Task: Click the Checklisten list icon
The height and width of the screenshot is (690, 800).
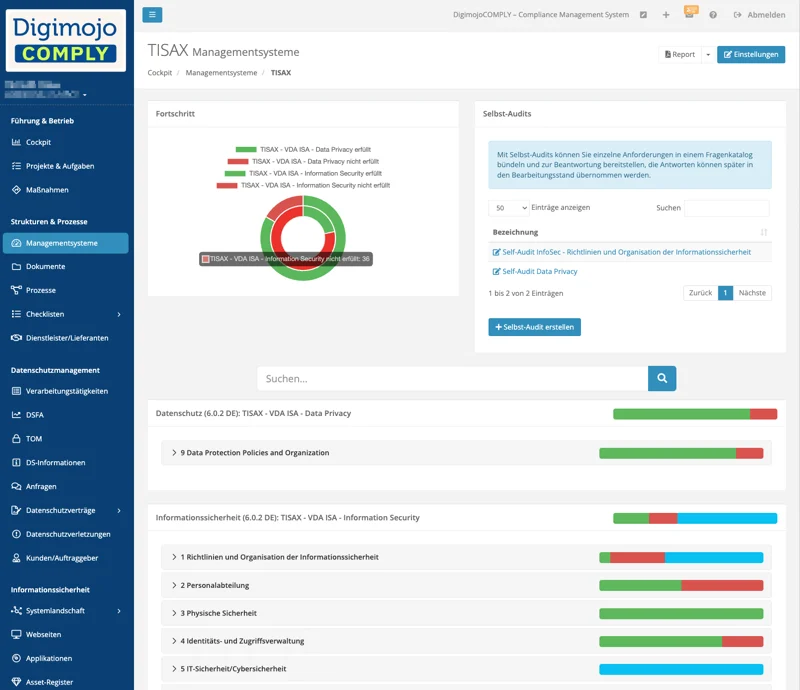Action: coord(16,314)
